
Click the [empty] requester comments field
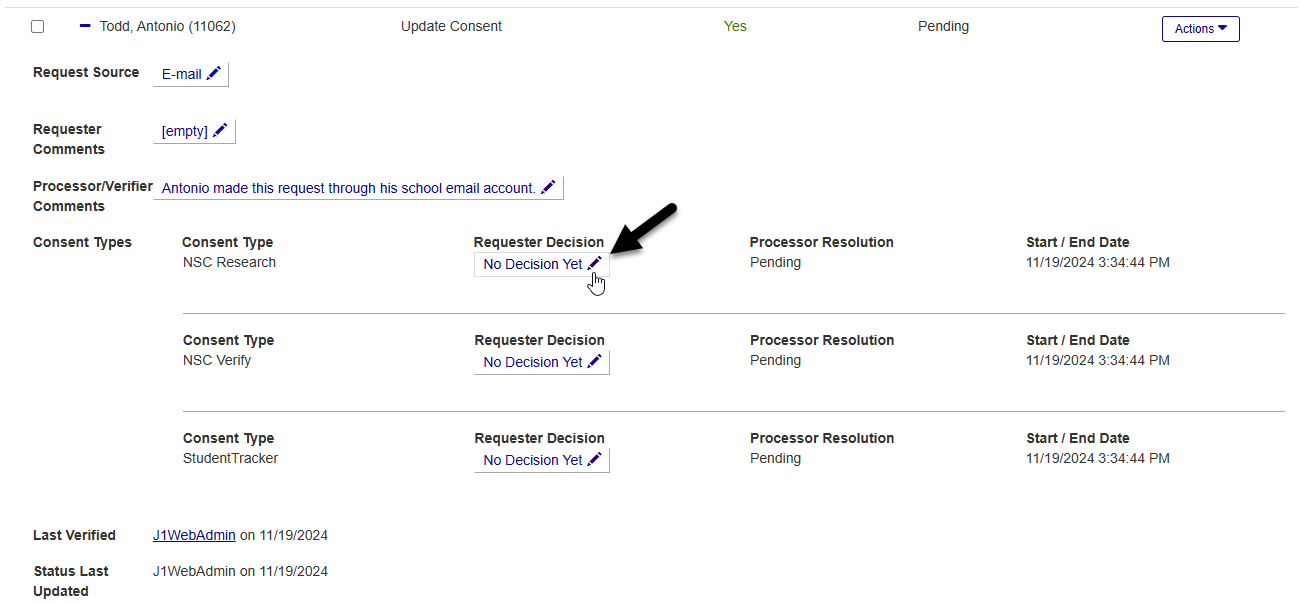[x=185, y=131]
